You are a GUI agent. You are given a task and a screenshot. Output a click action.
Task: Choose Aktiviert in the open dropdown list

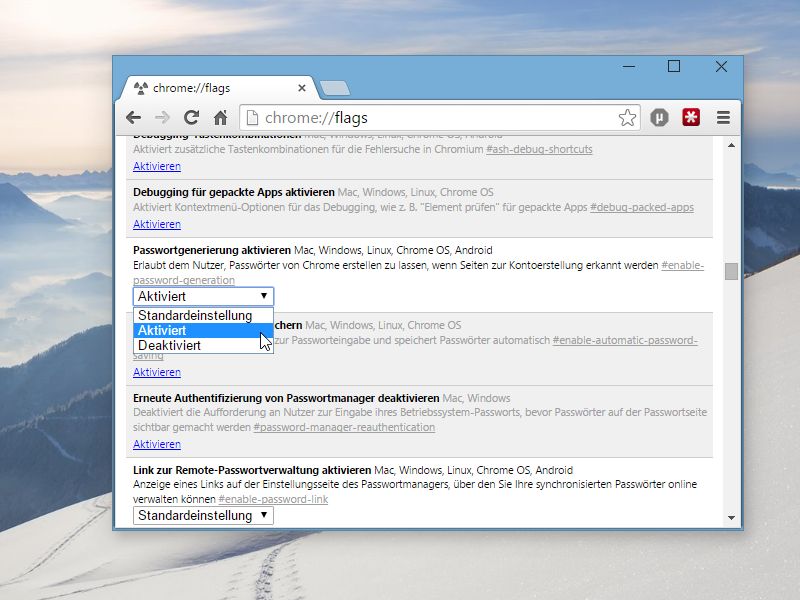pos(203,331)
